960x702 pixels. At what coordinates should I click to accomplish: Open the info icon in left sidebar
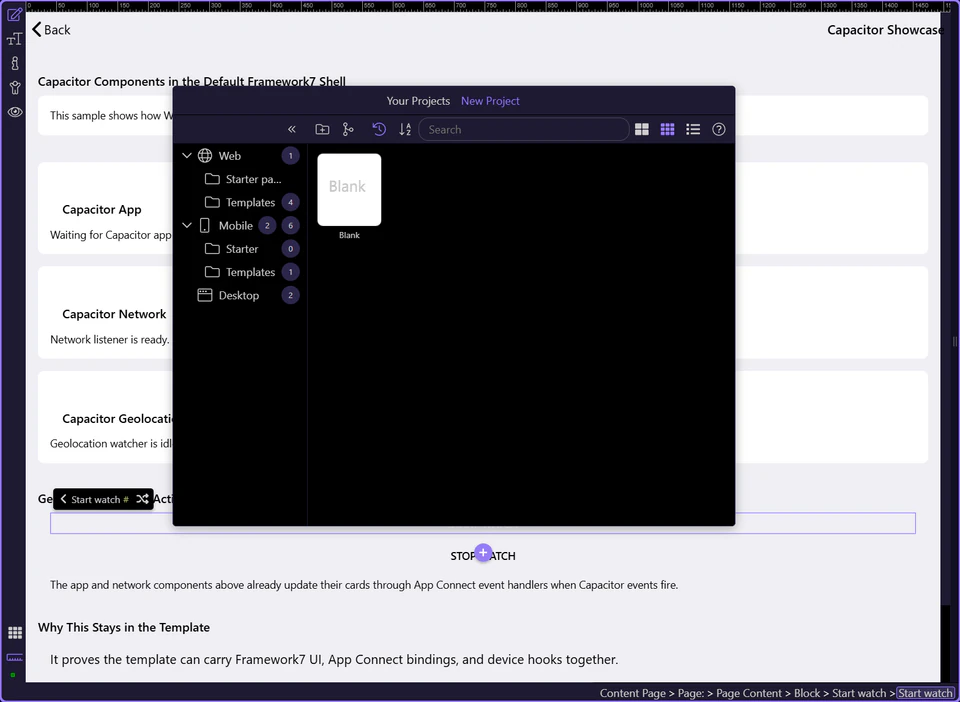coord(15,63)
